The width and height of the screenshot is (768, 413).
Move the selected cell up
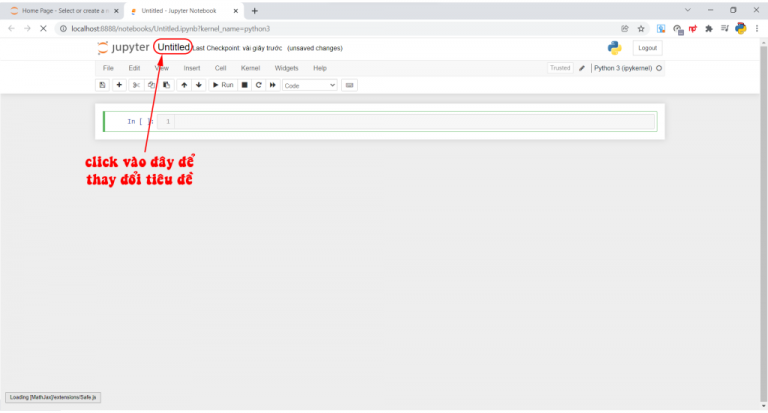(184, 85)
